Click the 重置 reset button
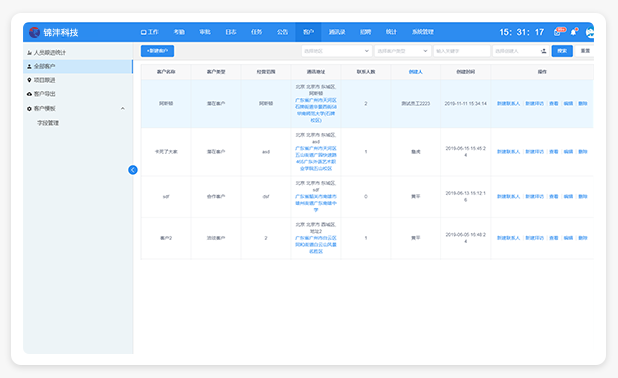Screen dimensions: 618x378 585,51
